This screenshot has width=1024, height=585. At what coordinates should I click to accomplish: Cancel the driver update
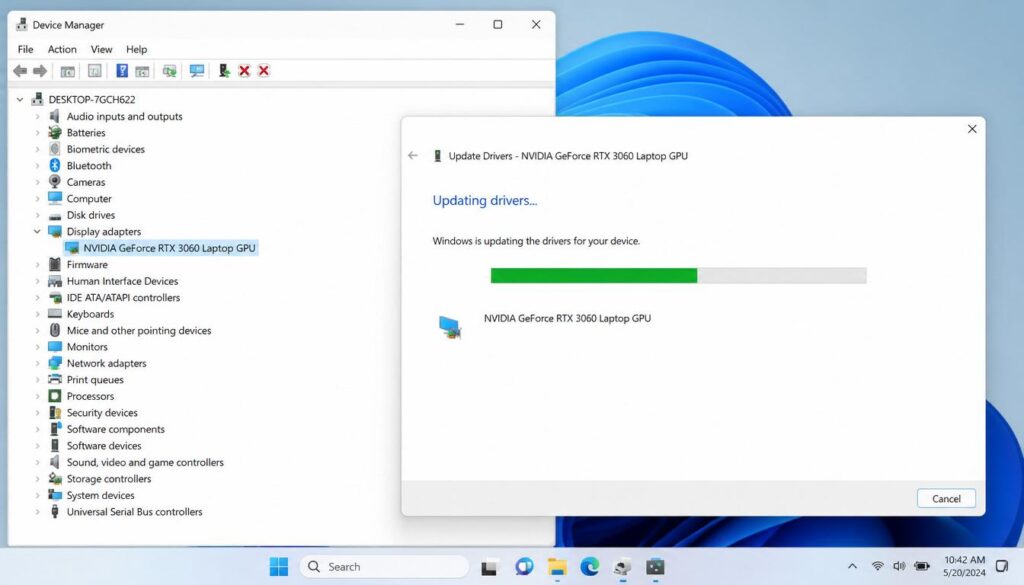click(946, 498)
